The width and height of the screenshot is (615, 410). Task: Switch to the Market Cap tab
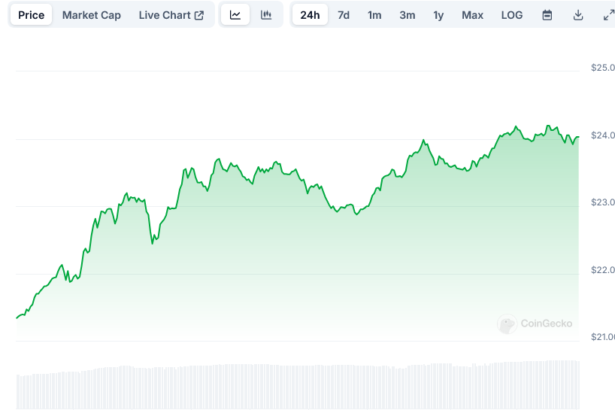(91, 15)
